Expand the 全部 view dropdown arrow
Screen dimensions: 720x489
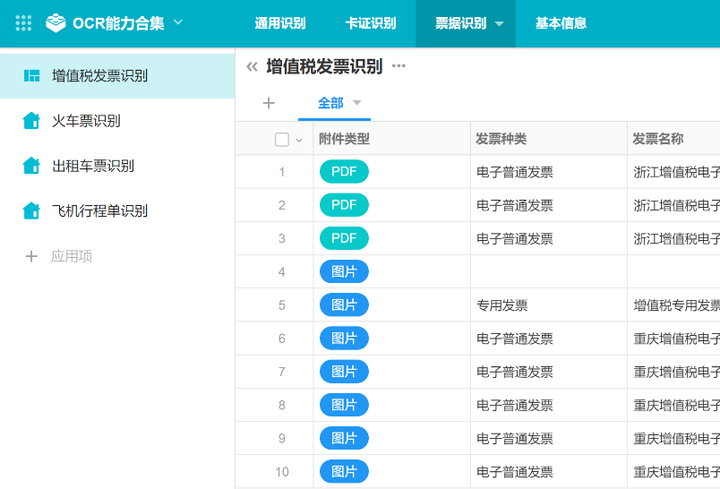coord(357,103)
